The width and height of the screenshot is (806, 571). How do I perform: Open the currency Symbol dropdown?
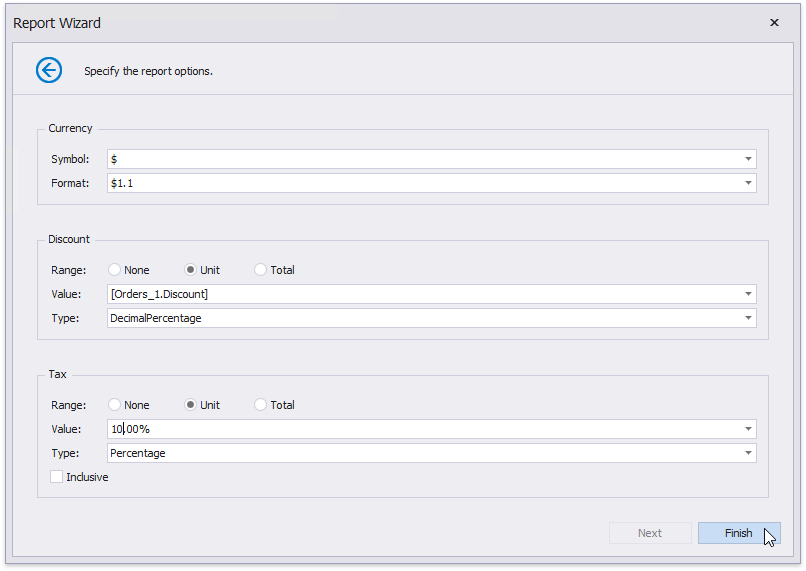[748, 159]
